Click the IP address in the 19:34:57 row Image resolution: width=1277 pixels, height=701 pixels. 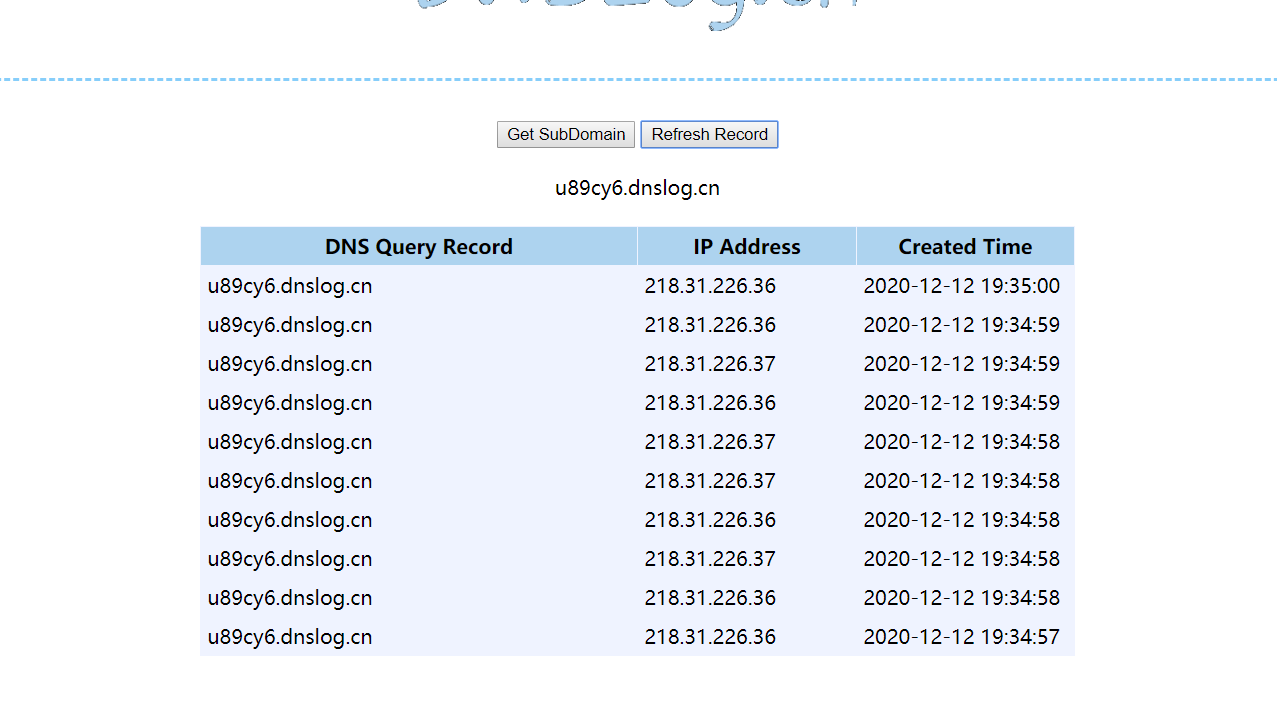710,637
